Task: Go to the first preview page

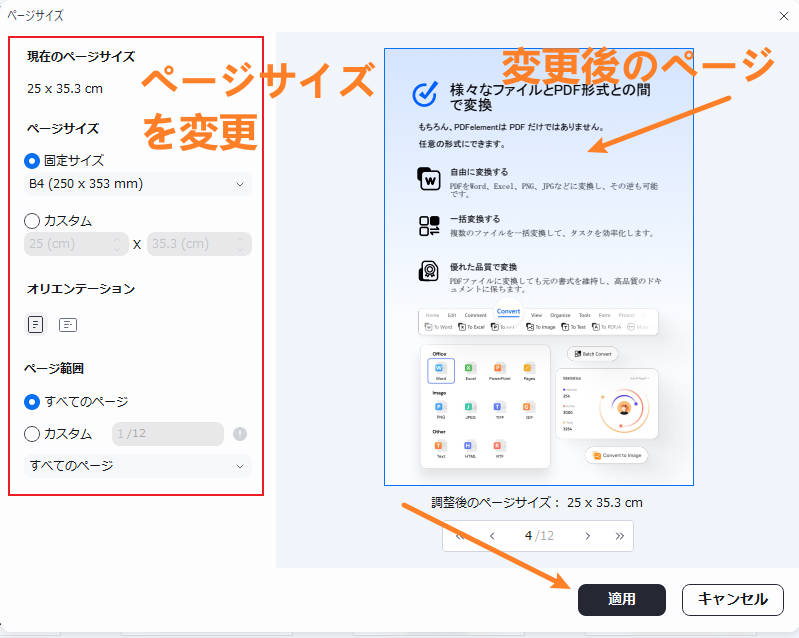Action: (460, 536)
